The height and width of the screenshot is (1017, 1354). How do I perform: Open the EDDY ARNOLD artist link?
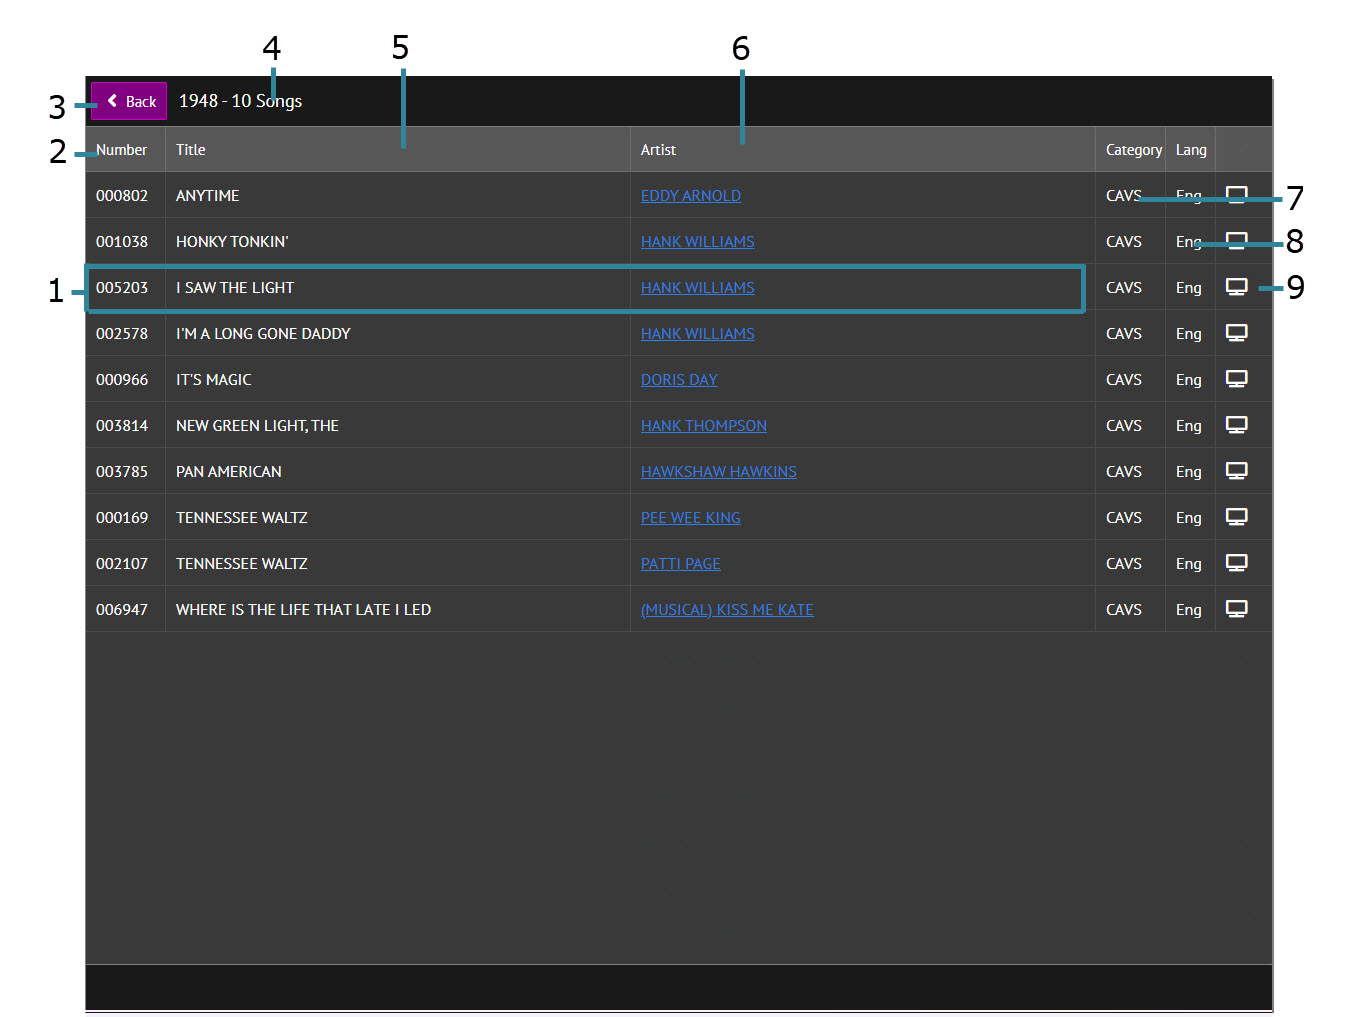(x=690, y=196)
